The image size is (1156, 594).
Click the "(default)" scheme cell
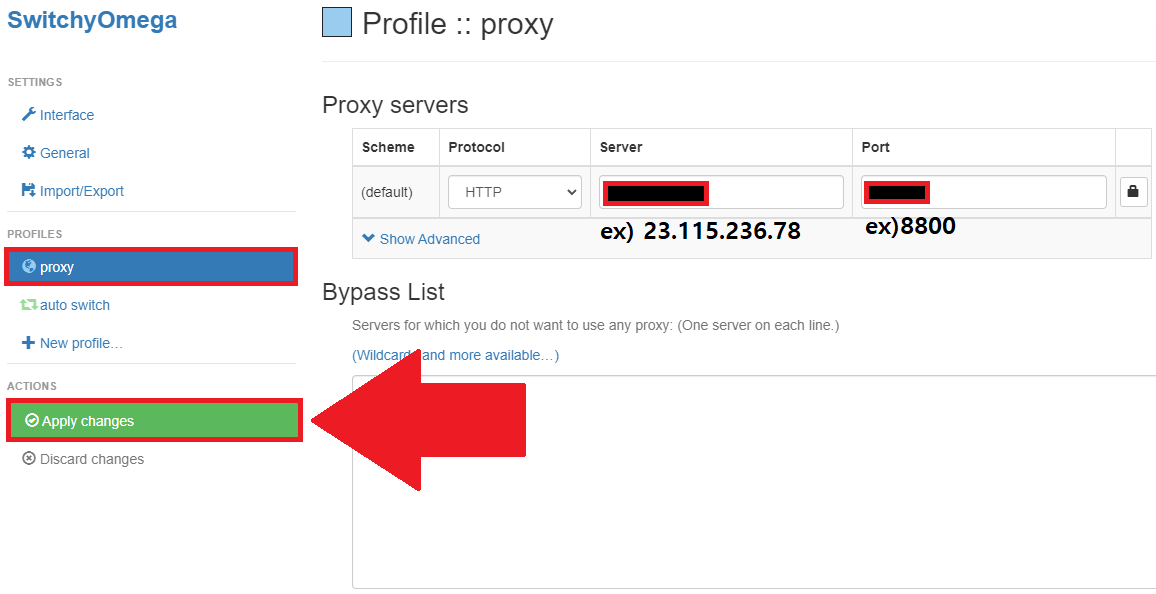pos(386,192)
